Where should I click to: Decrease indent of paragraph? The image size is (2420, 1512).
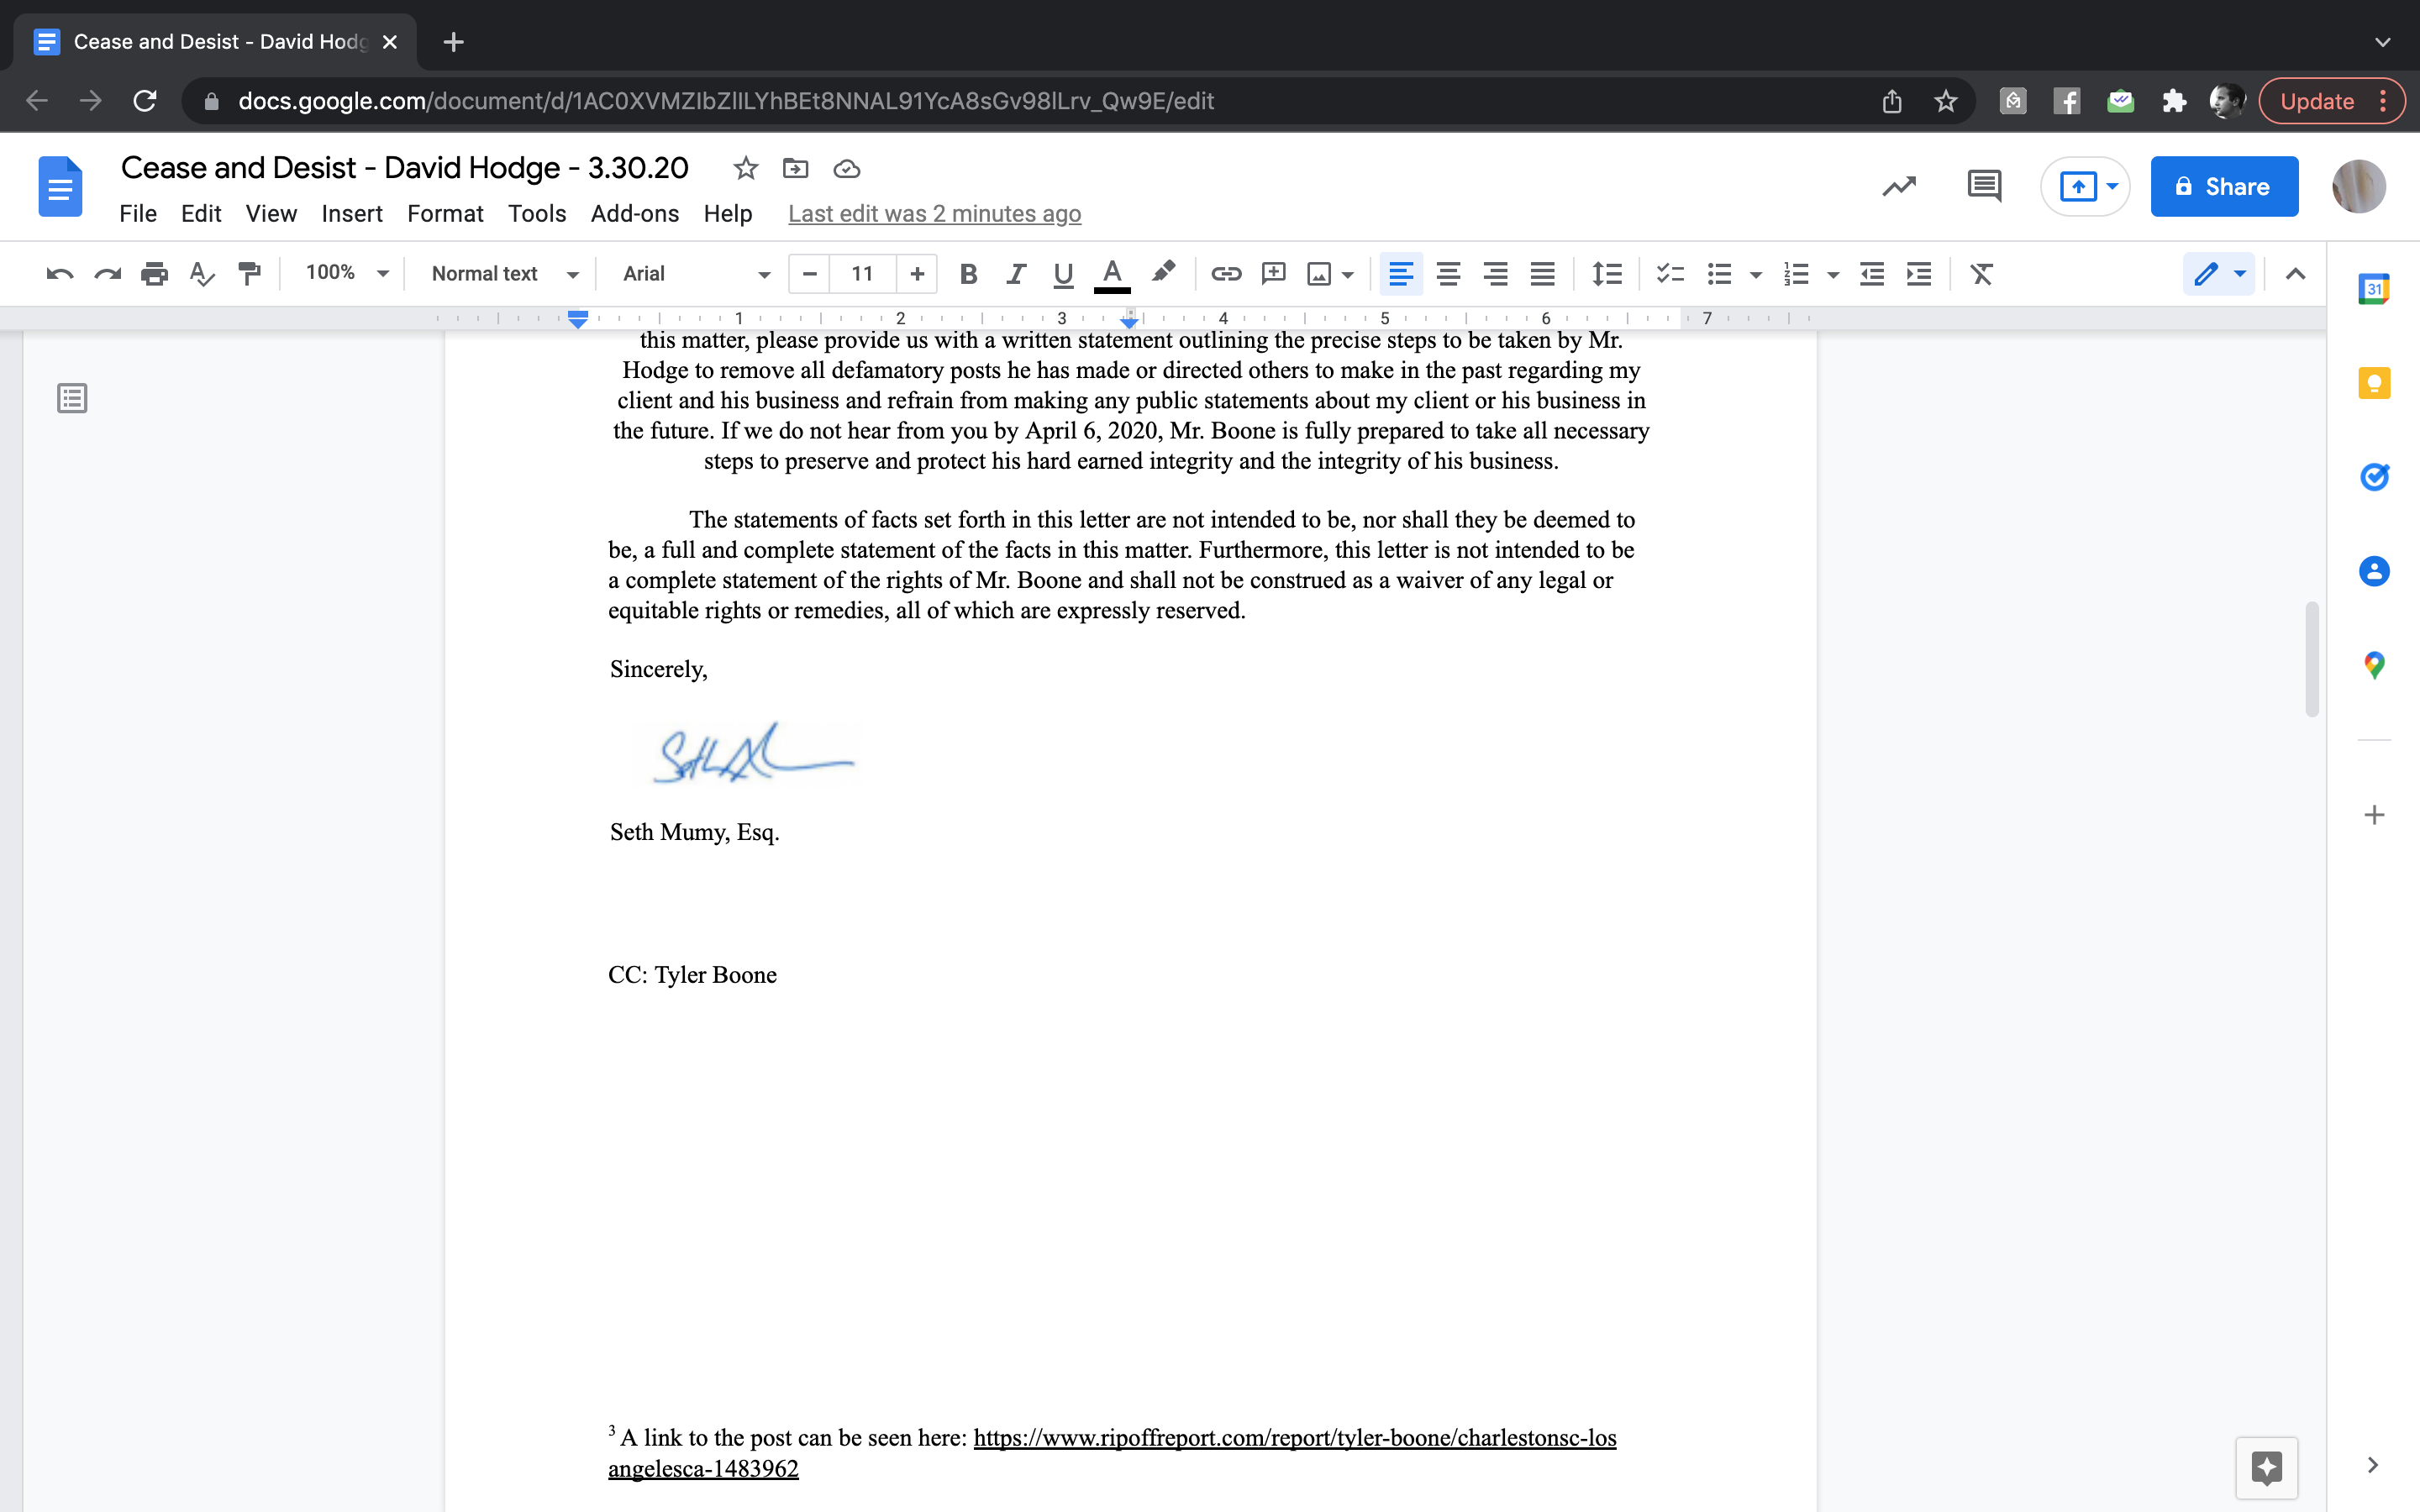pos(1872,274)
